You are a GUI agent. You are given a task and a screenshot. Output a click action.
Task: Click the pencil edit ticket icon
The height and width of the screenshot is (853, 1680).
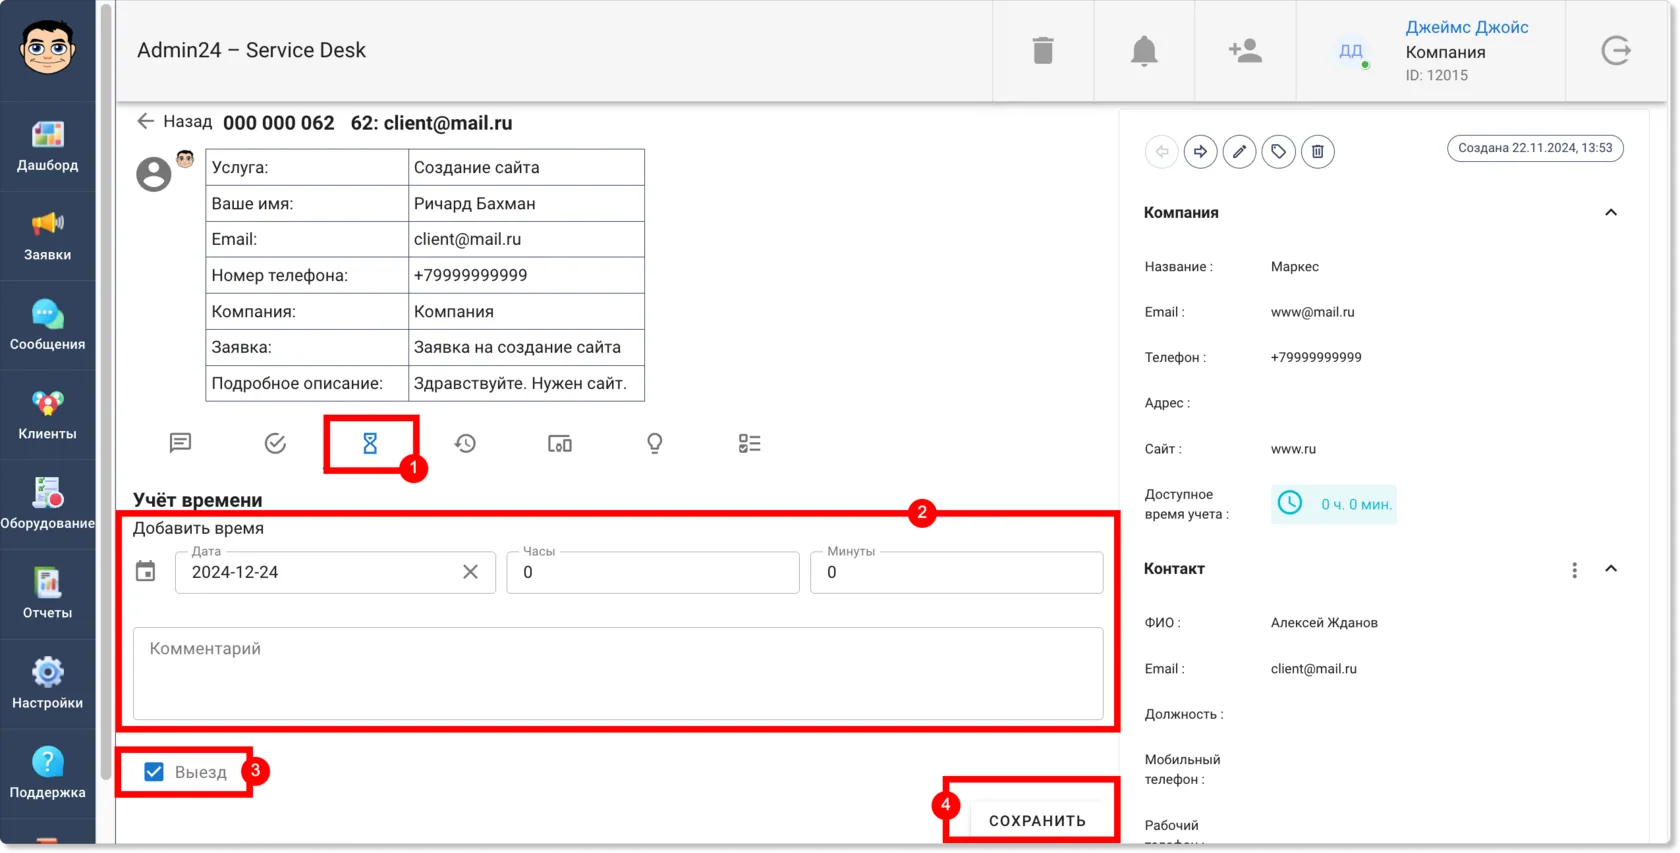[x=1239, y=151]
